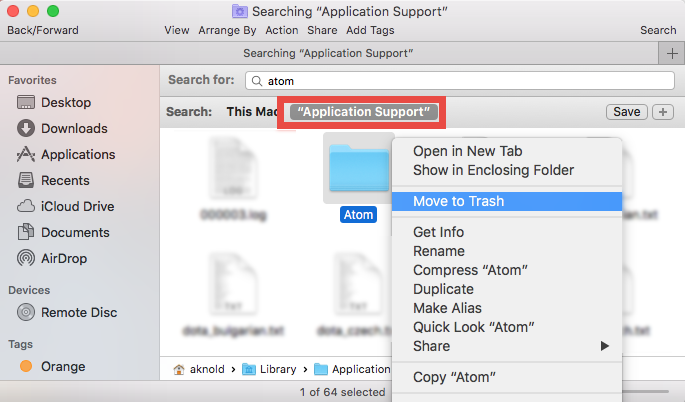The height and width of the screenshot is (402, 685).
Task: Add search criteria with plus button
Action: [x=663, y=112]
